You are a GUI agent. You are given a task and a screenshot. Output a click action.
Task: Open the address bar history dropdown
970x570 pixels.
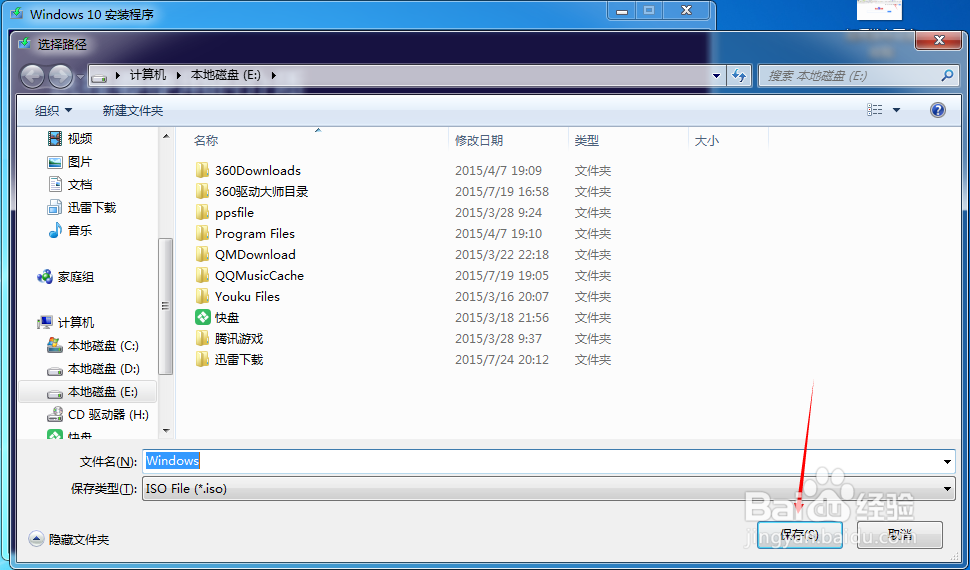[716, 76]
